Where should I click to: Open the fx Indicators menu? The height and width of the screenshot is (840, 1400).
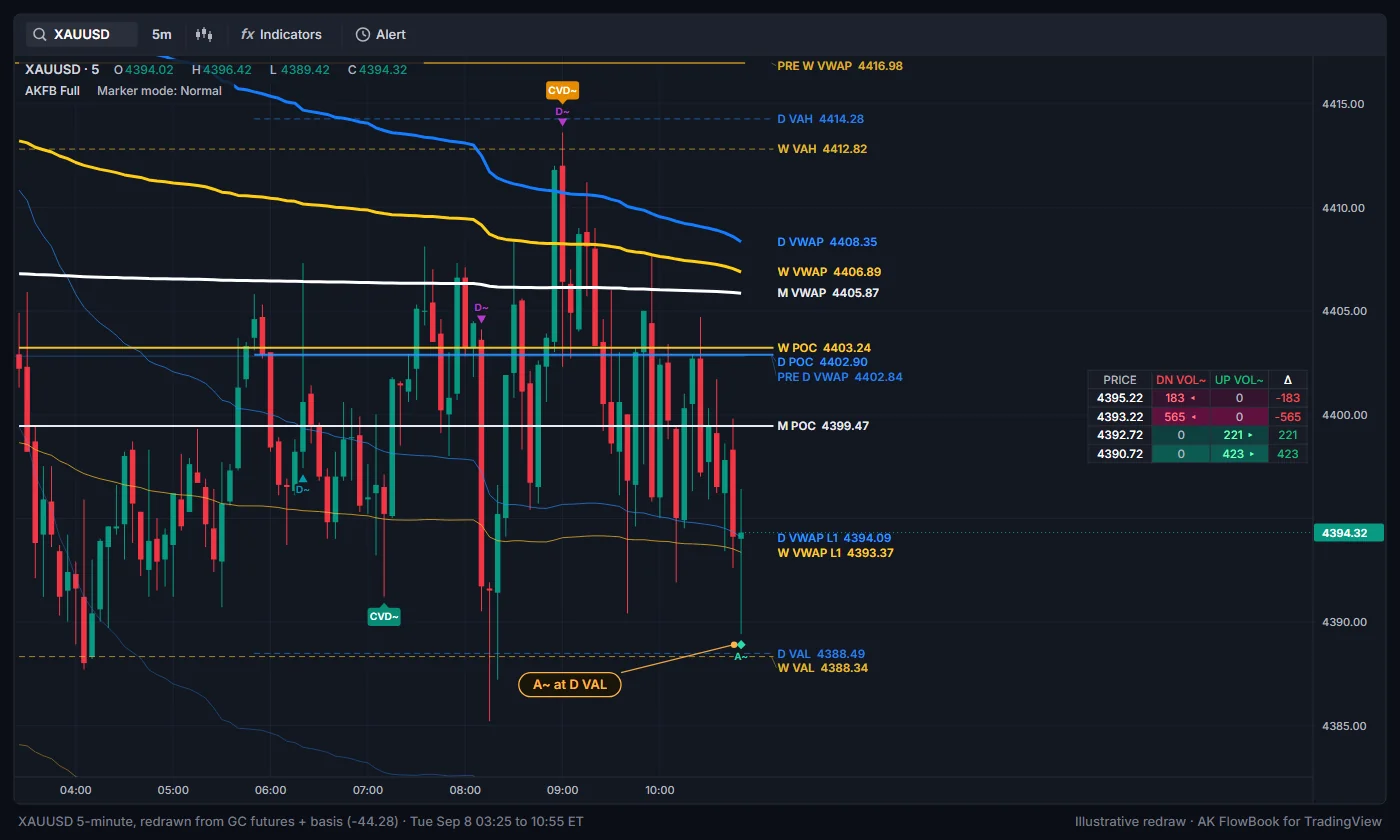click(x=282, y=34)
